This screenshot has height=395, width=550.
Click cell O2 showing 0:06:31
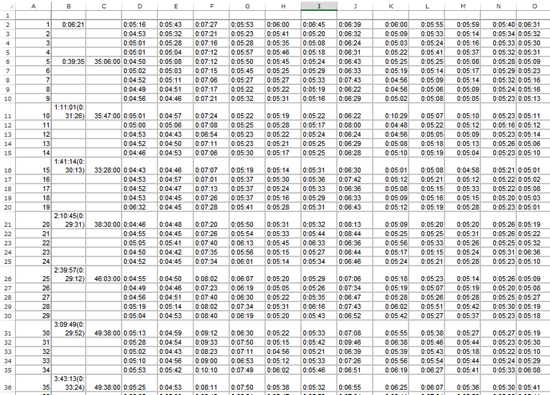534,25
